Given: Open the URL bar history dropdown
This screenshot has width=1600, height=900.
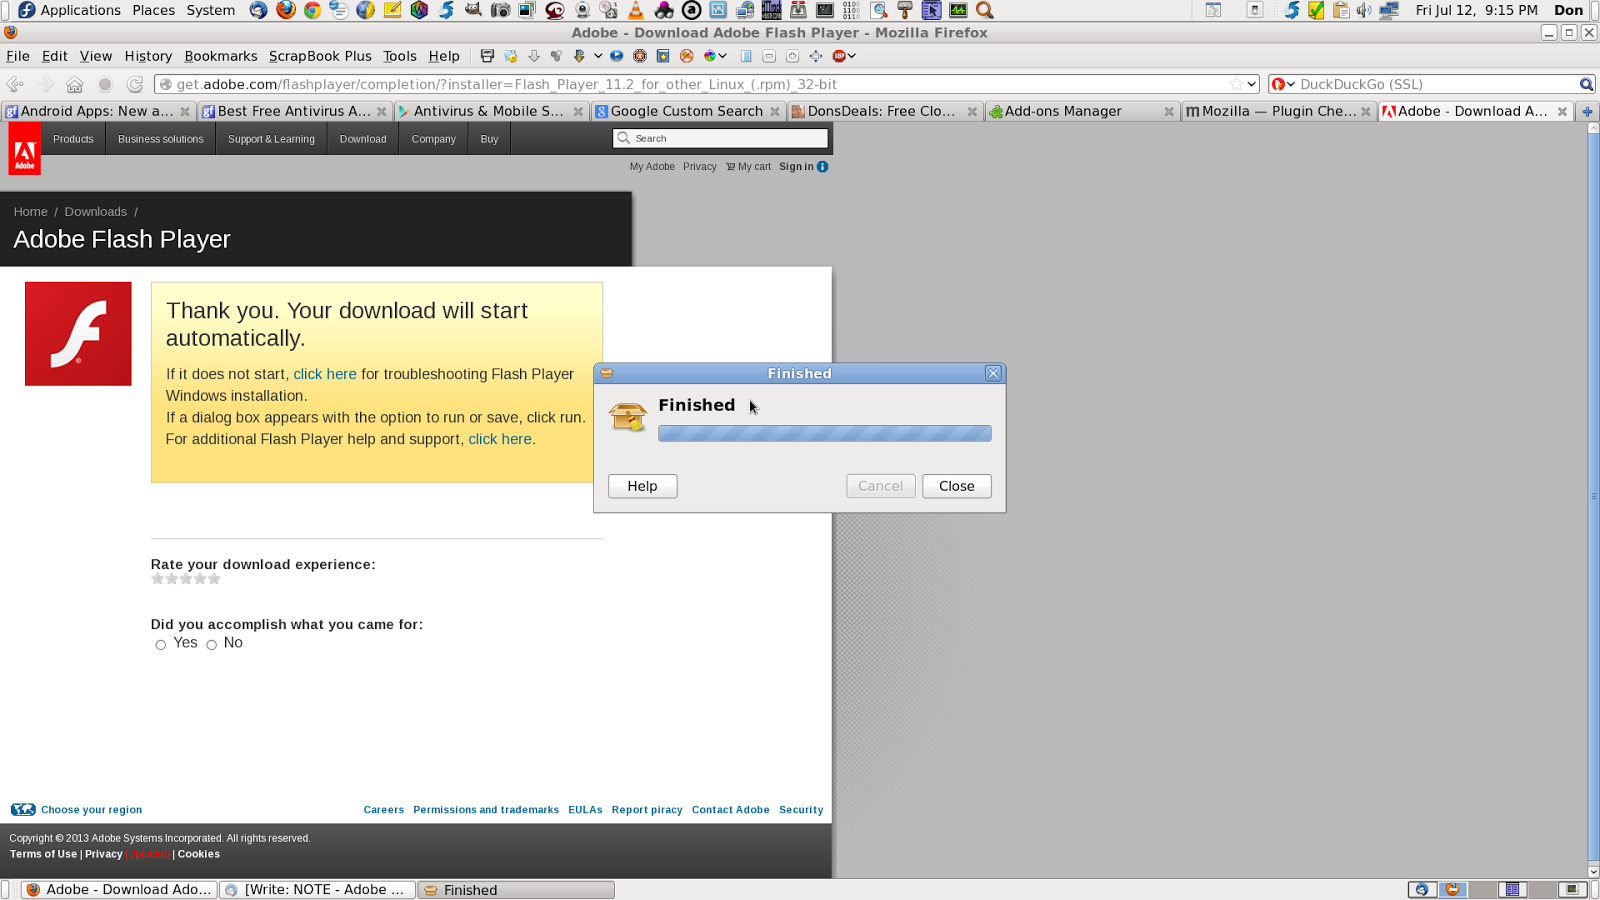Looking at the screenshot, I should click(x=1251, y=84).
